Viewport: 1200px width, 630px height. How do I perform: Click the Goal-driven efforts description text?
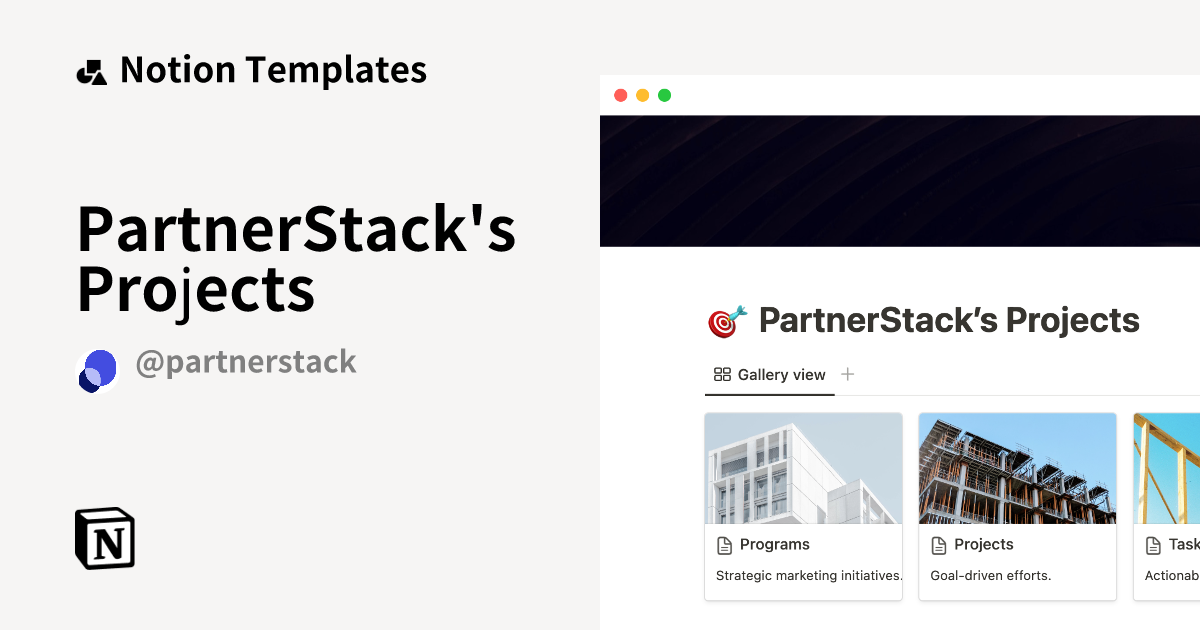pyautogui.click(x=991, y=575)
